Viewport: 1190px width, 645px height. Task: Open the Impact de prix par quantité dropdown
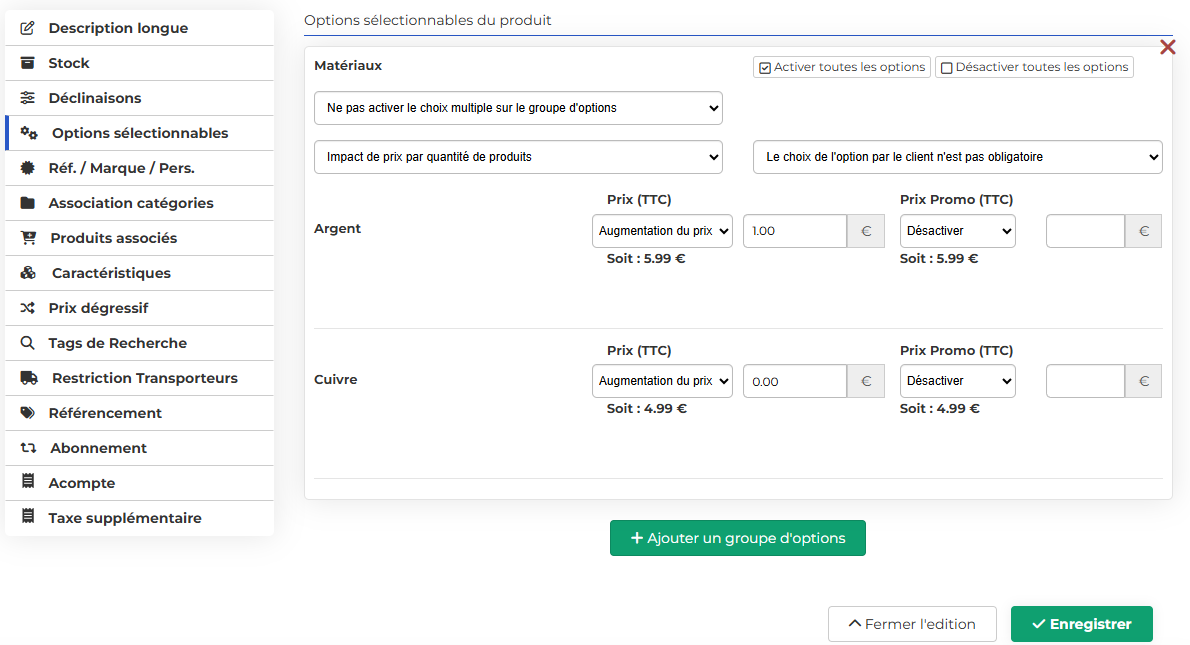click(x=518, y=157)
